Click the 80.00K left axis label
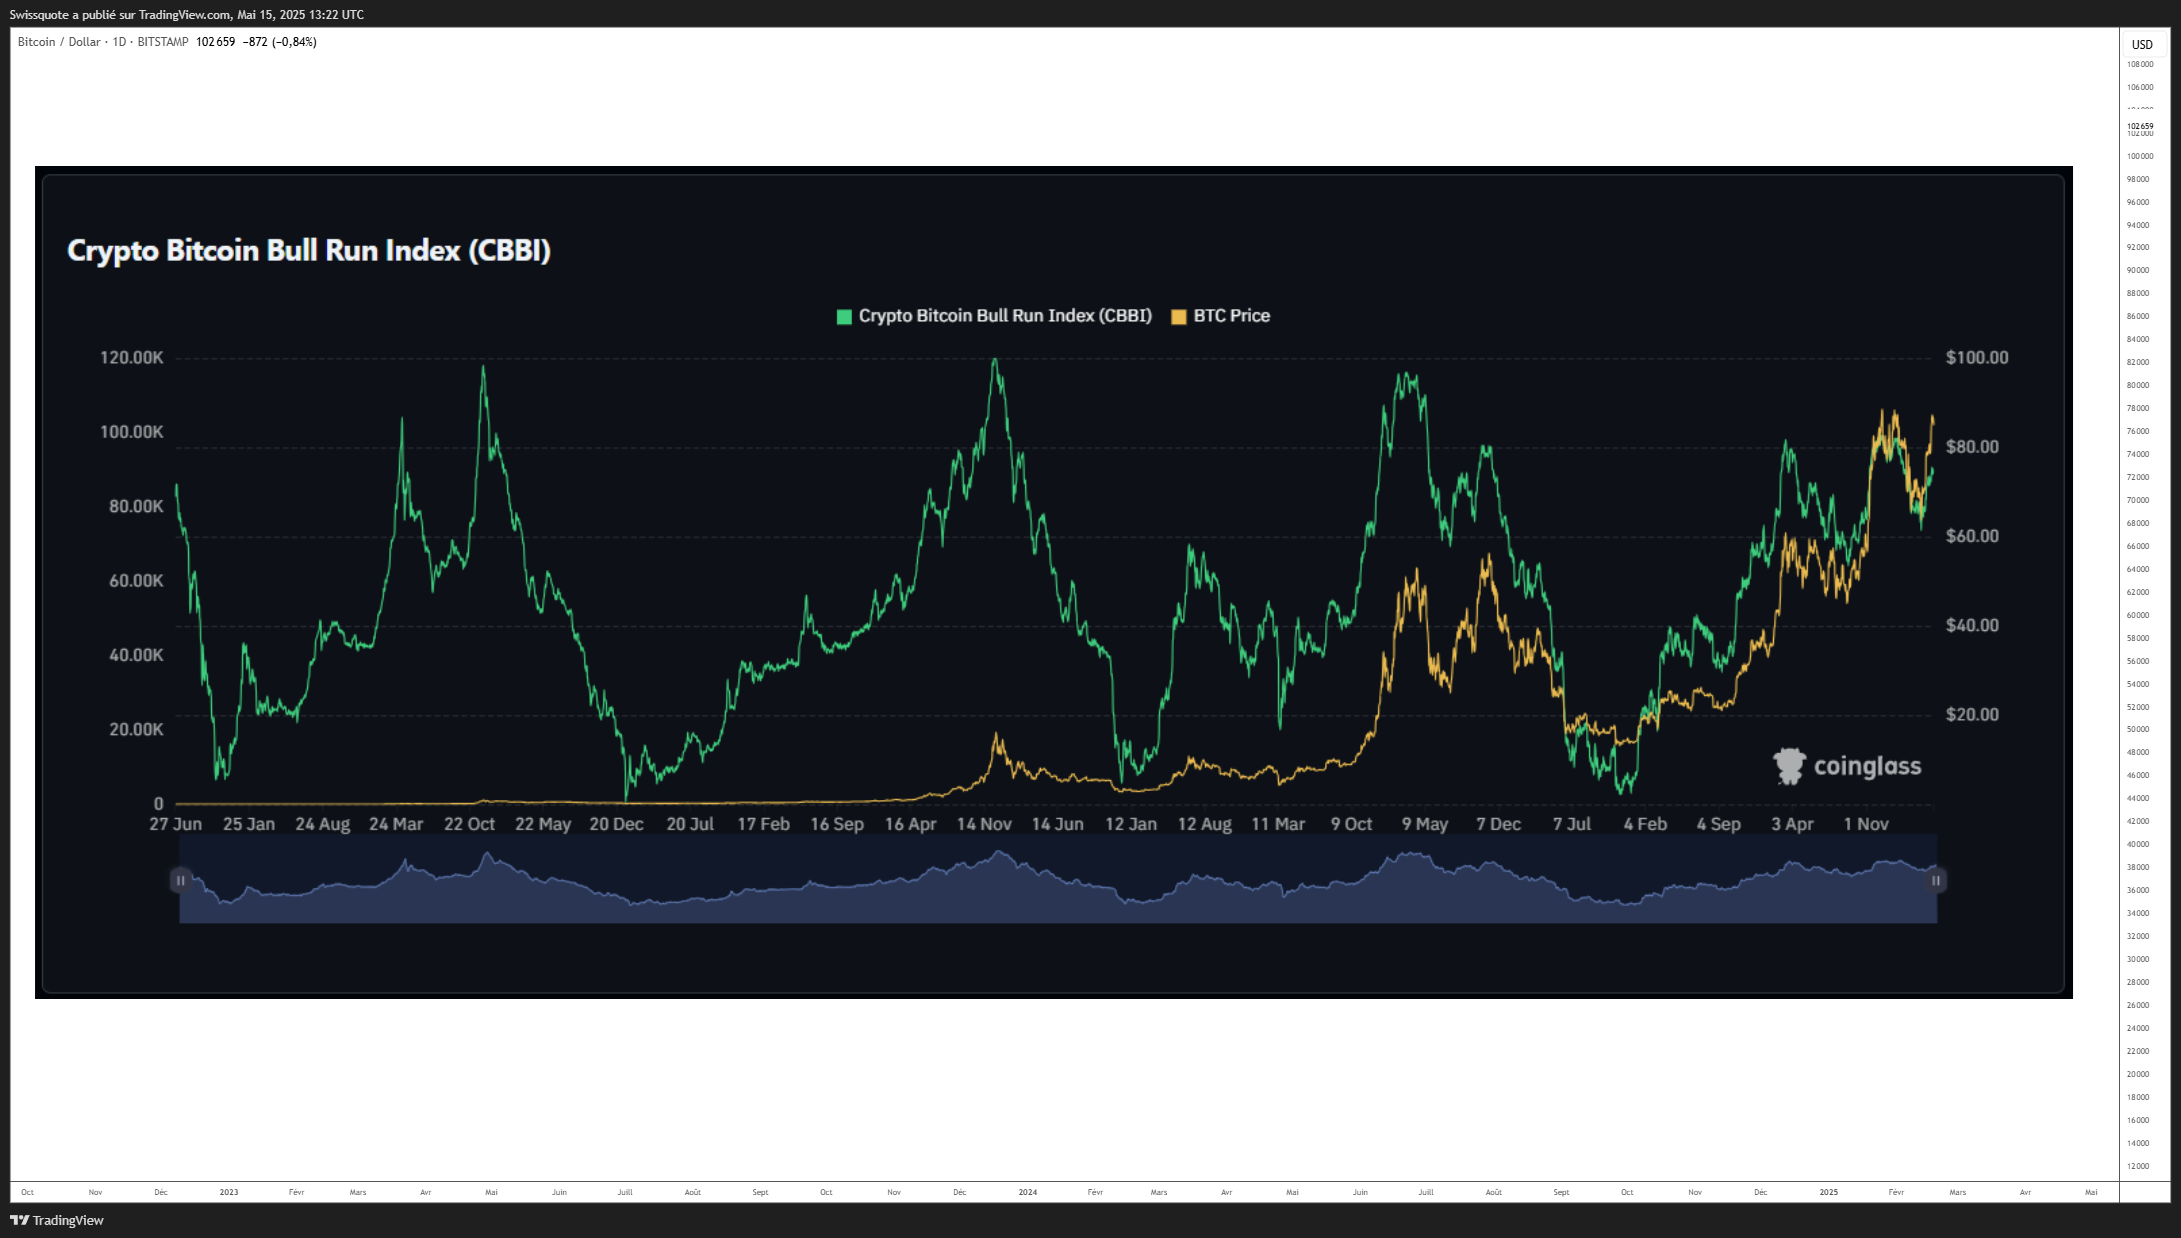This screenshot has width=2181, height=1238. point(136,506)
